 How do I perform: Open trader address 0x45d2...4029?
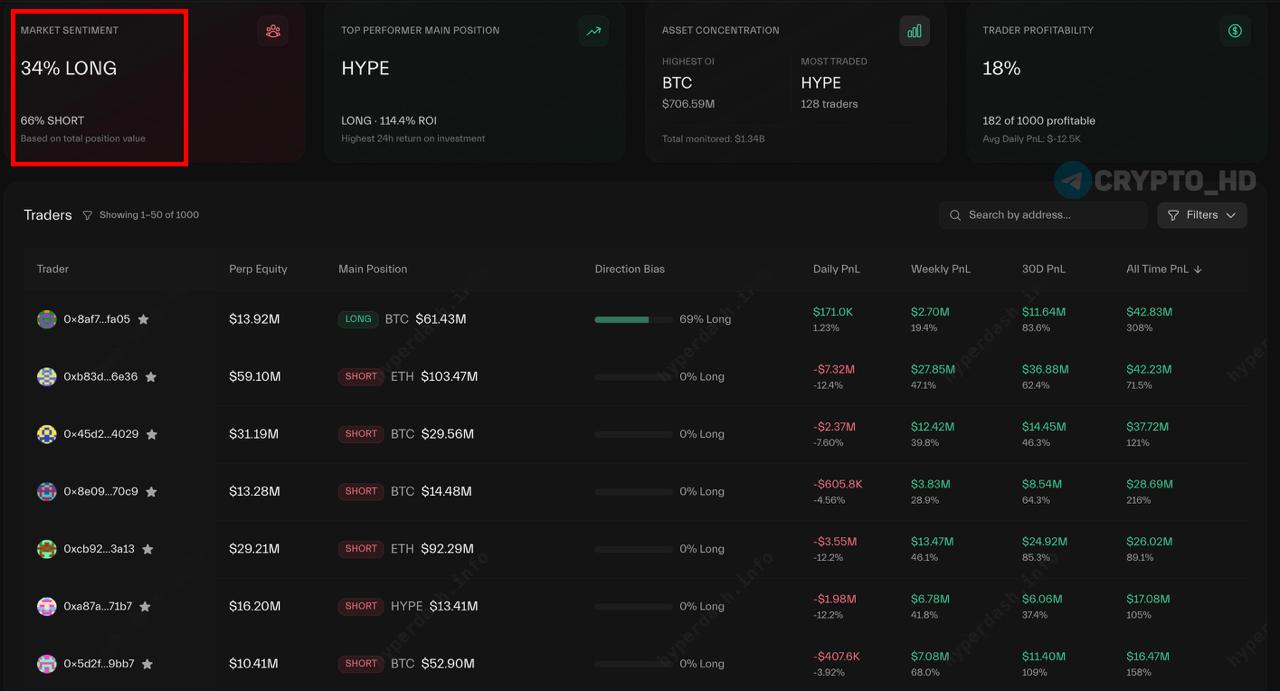101,434
